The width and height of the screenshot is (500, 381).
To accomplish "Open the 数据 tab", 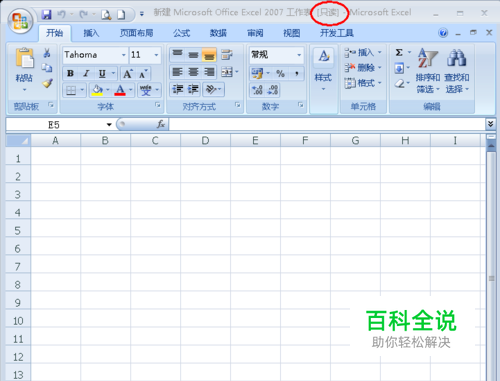I will click(218, 33).
